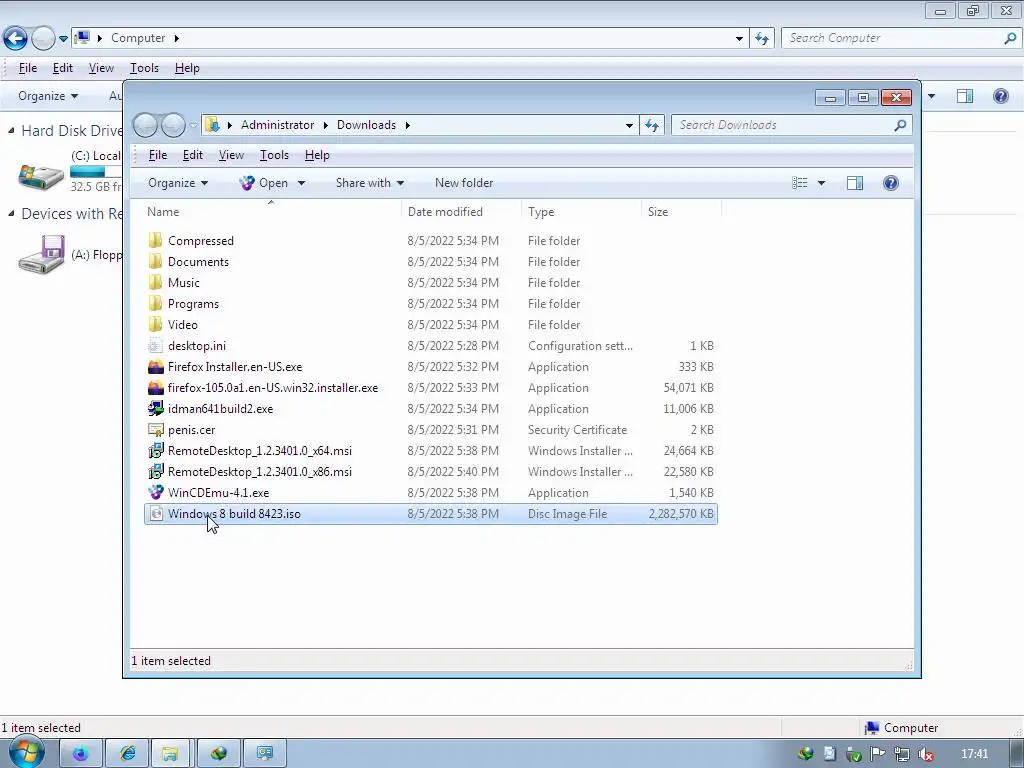Show the preview pane in Downloads window
The width and height of the screenshot is (1024, 768).
point(855,183)
